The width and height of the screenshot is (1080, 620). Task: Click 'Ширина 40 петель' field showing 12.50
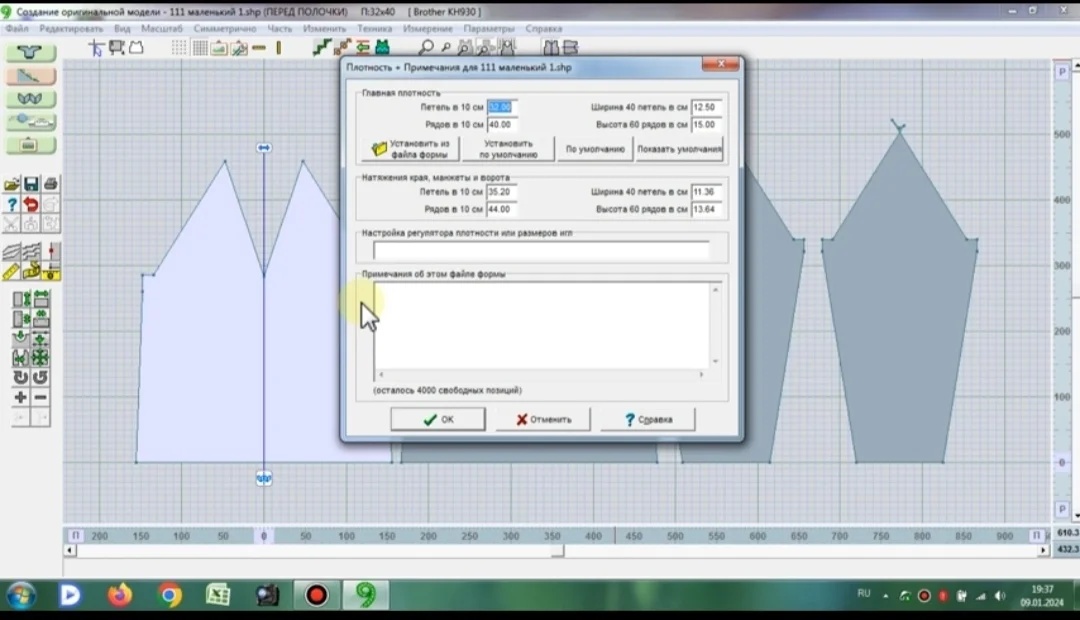click(x=707, y=107)
